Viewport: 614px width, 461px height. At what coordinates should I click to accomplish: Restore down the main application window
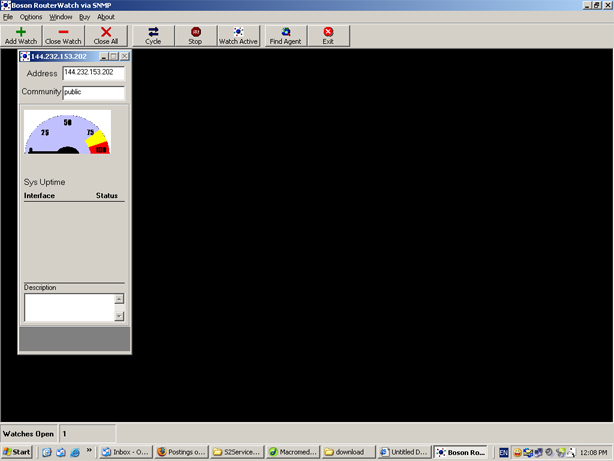pyautogui.click(x=596, y=5)
